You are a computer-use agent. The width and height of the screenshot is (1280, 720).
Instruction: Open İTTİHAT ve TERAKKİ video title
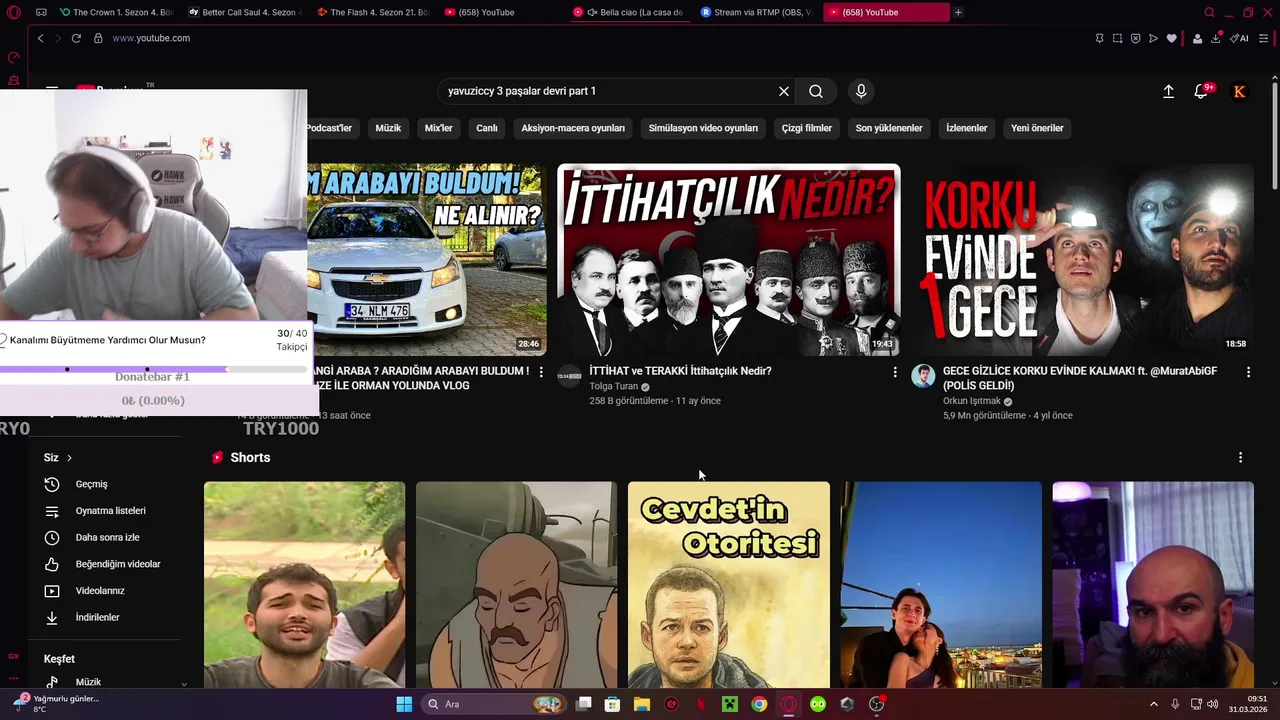point(680,371)
